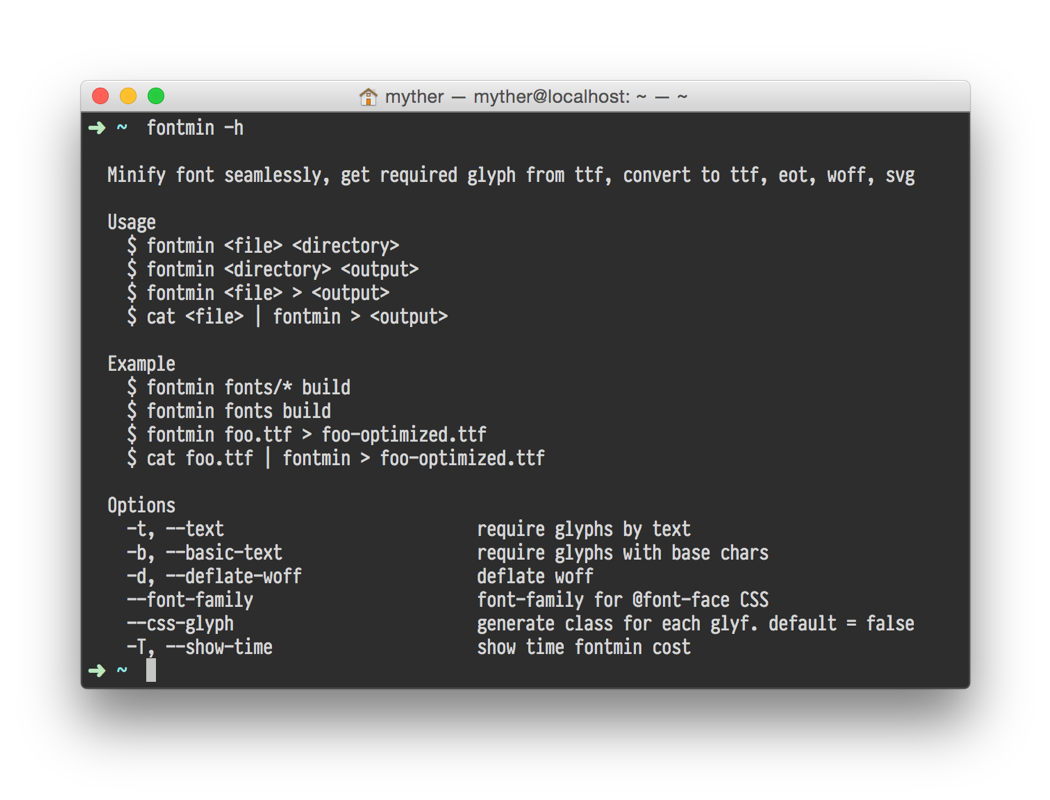Click the blinking terminal cursor
The image size is (1050, 800).
150,670
